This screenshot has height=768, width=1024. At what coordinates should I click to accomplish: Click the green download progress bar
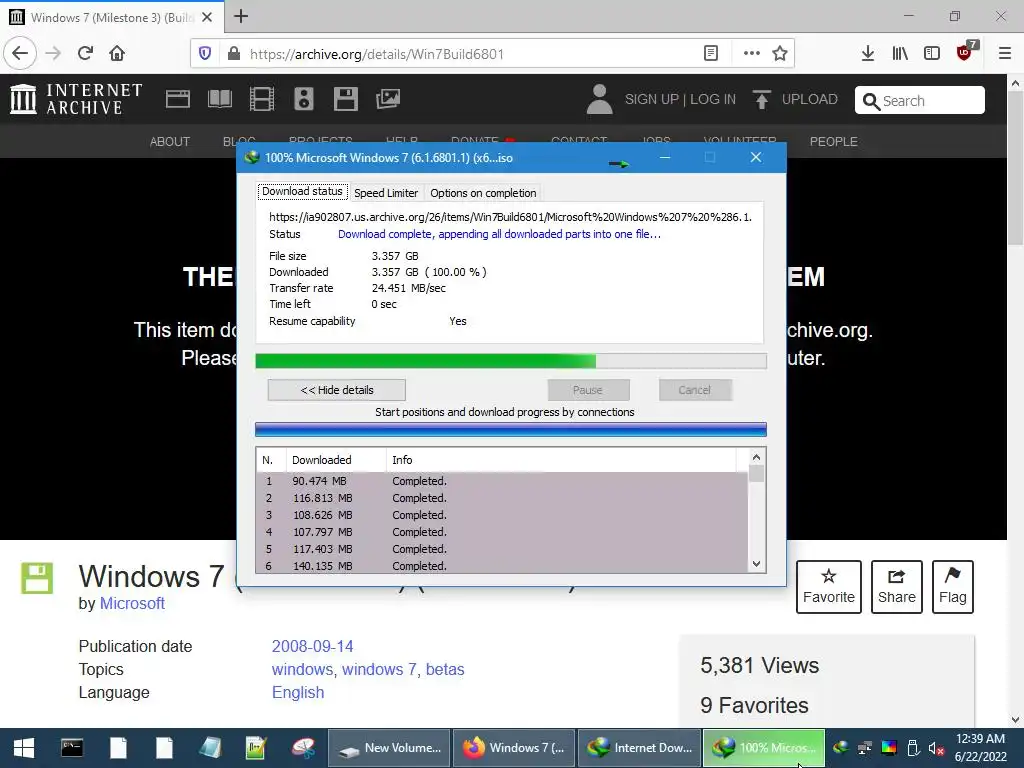(x=511, y=361)
